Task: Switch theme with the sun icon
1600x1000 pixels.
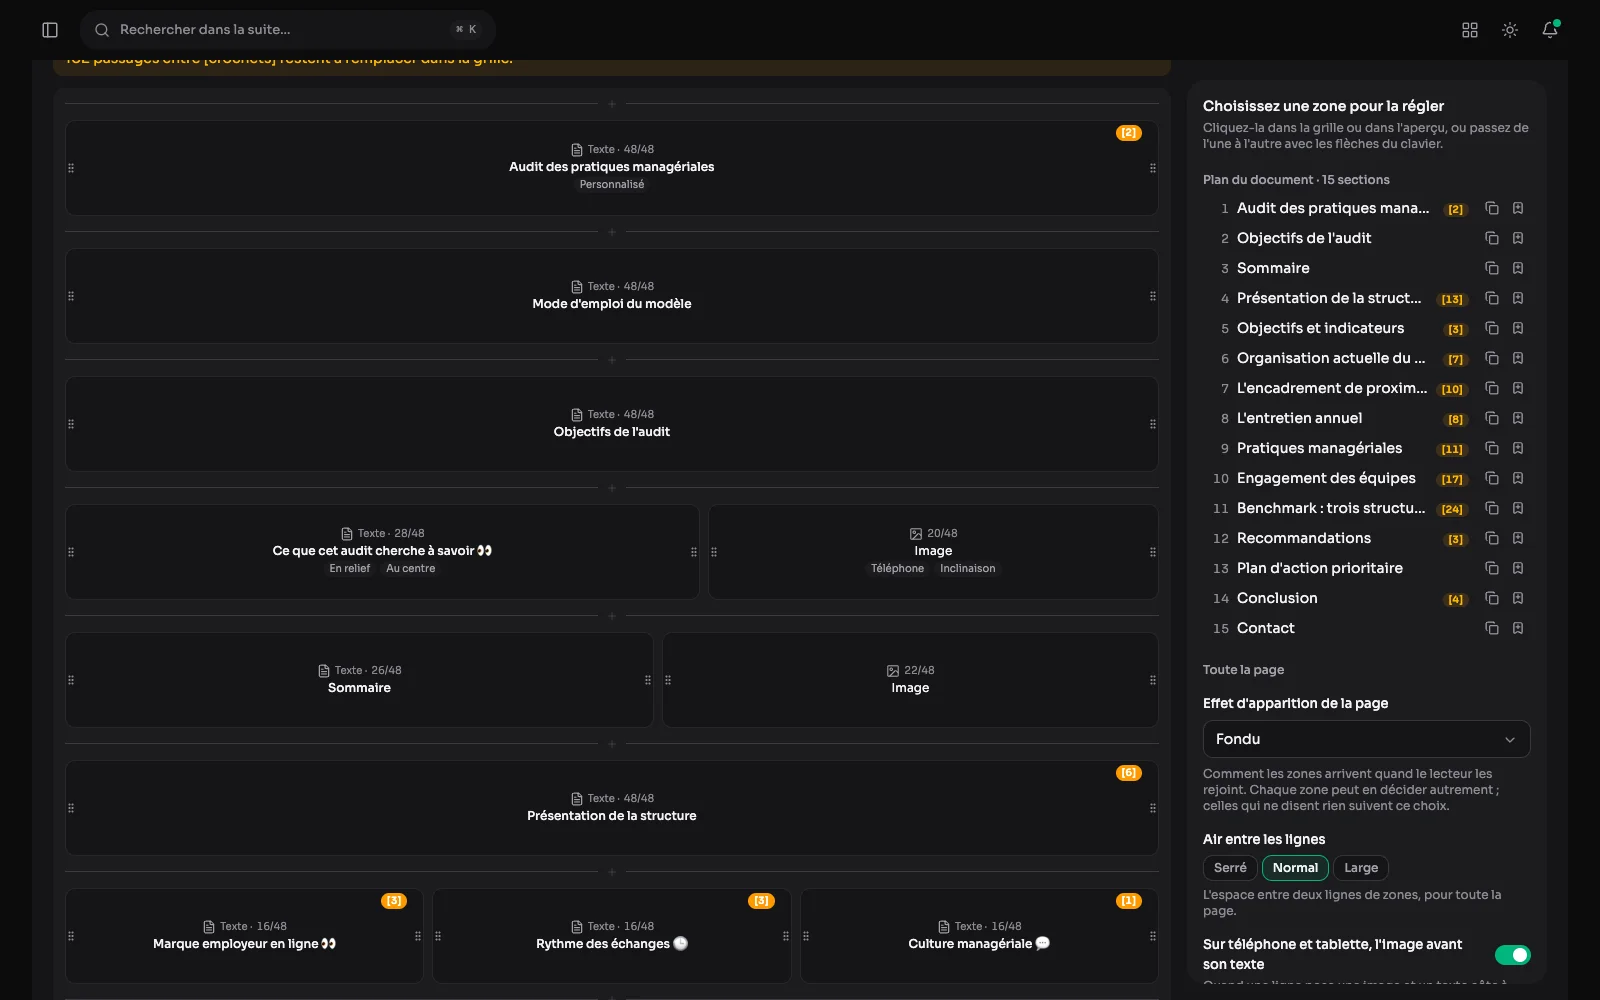Action: pos(1510,30)
